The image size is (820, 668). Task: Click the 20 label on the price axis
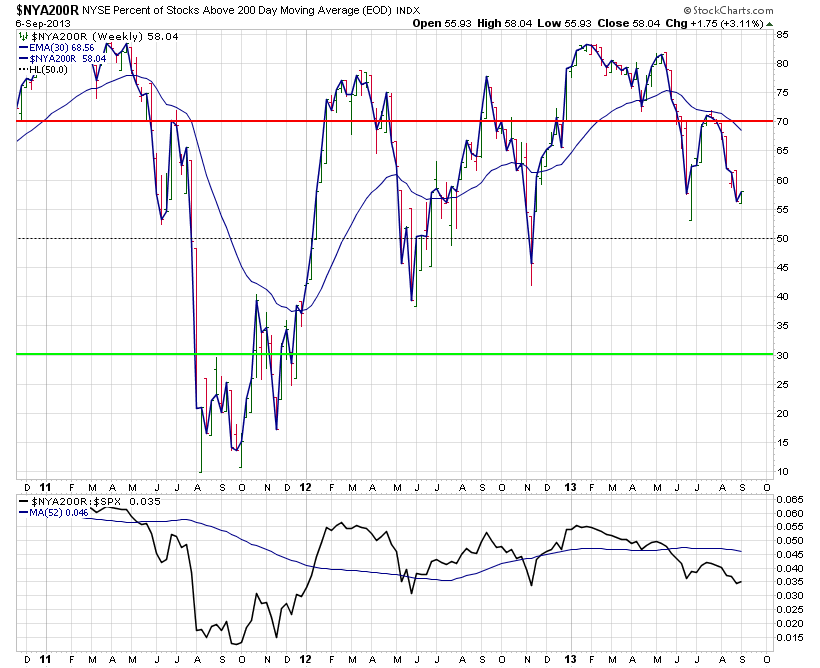[x=782, y=413]
